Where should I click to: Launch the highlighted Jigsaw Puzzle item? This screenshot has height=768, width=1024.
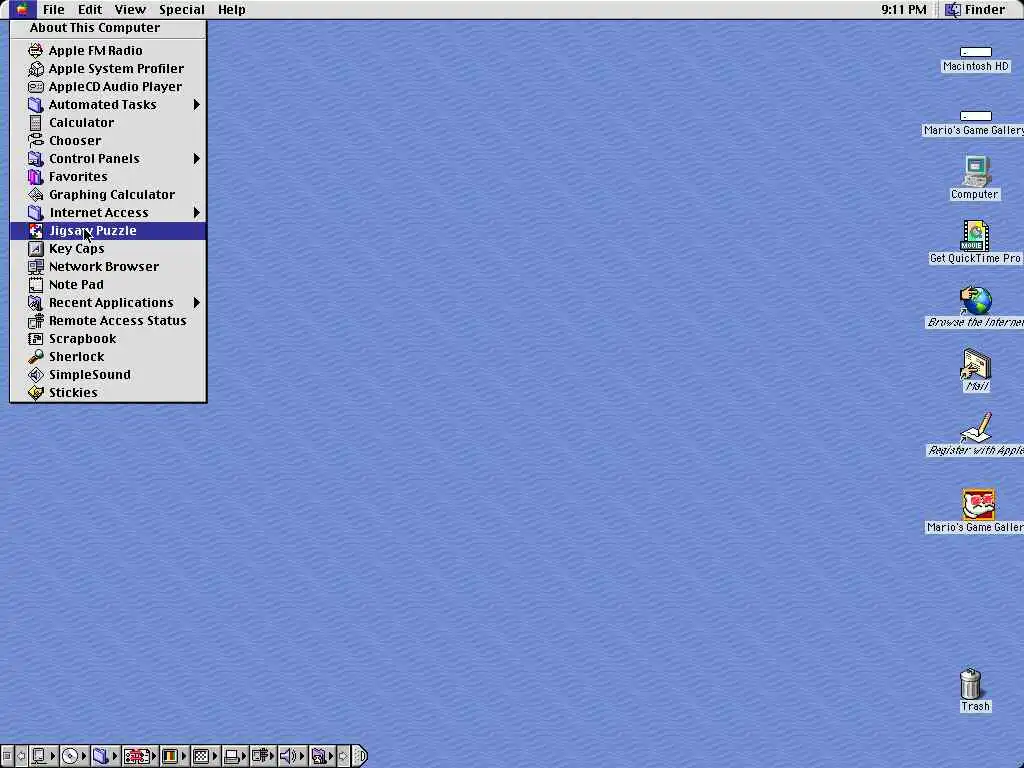pyautogui.click(x=108, y=231)
